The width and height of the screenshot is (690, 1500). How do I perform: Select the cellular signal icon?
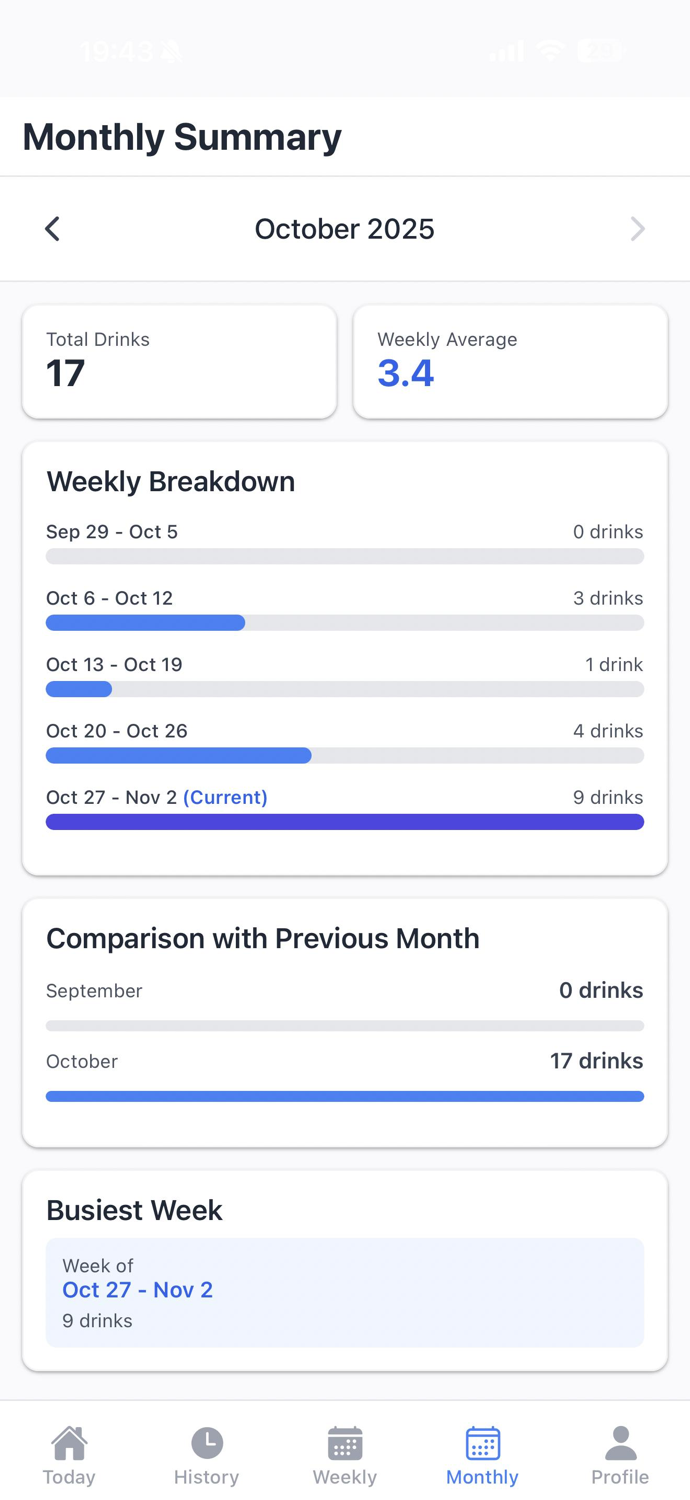[x=505, y=51]
